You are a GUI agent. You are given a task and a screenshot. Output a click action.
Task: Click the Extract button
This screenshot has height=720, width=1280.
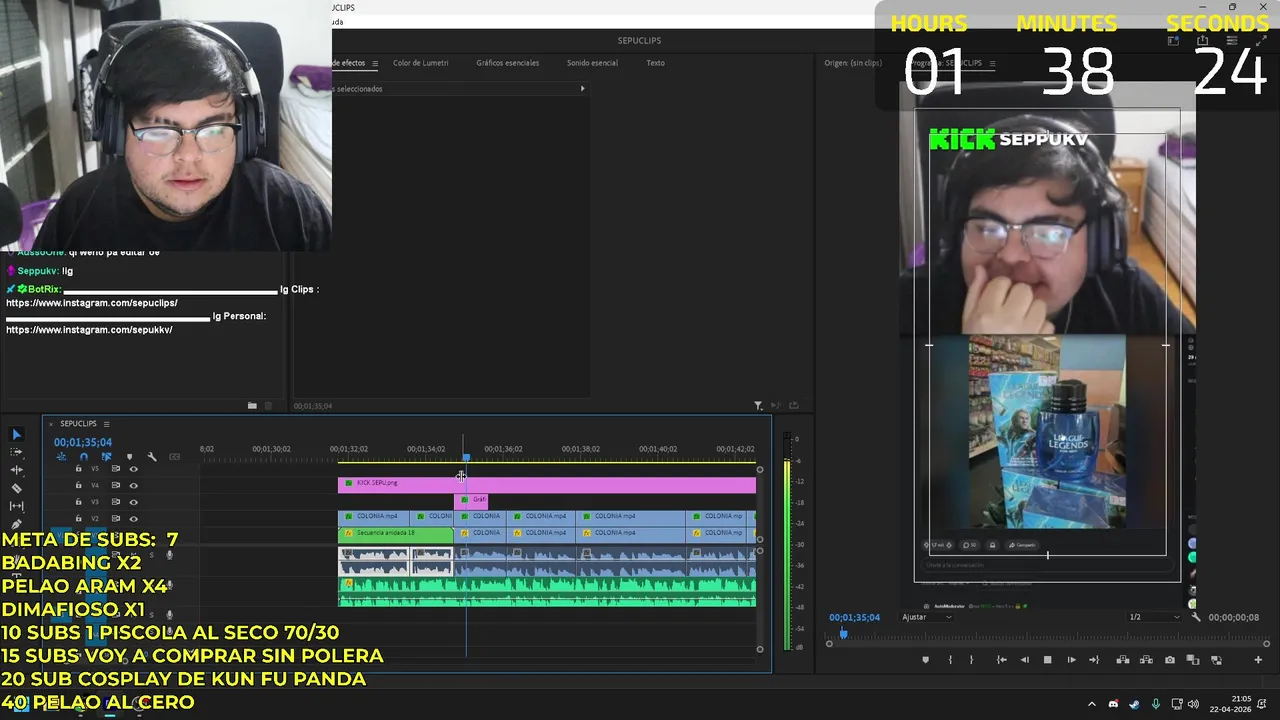pos(1145,660)
